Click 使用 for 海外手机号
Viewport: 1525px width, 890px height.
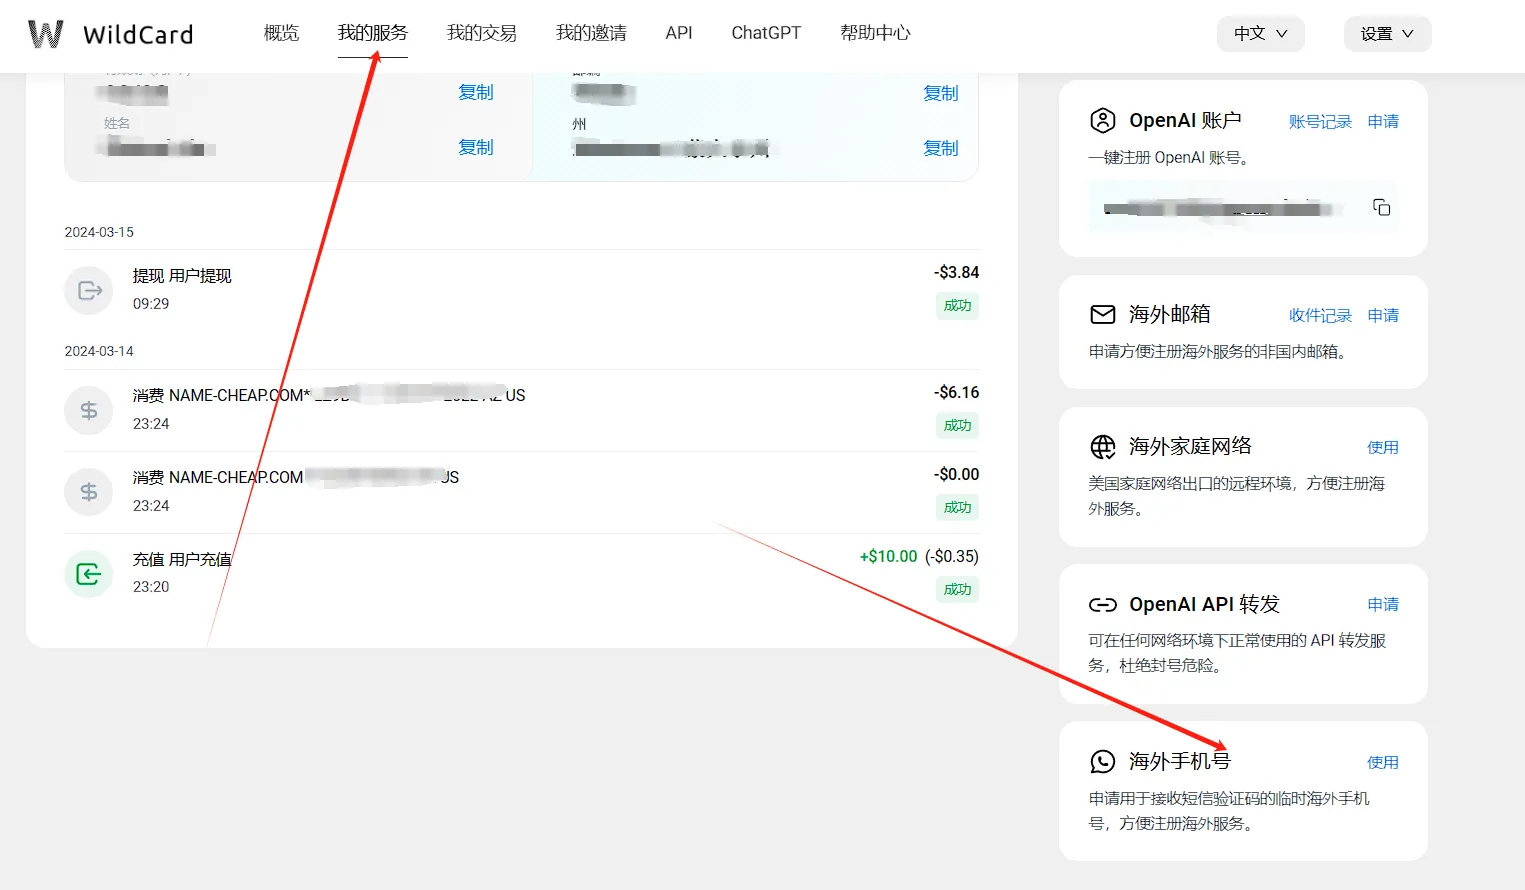[x=1382, y=762]
